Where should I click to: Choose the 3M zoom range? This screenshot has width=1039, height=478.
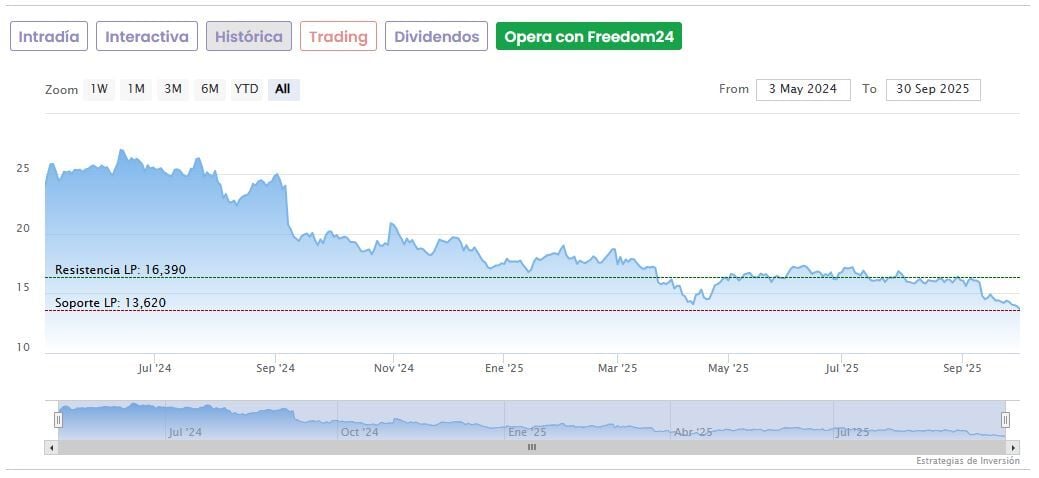click(x=173, y=89)
